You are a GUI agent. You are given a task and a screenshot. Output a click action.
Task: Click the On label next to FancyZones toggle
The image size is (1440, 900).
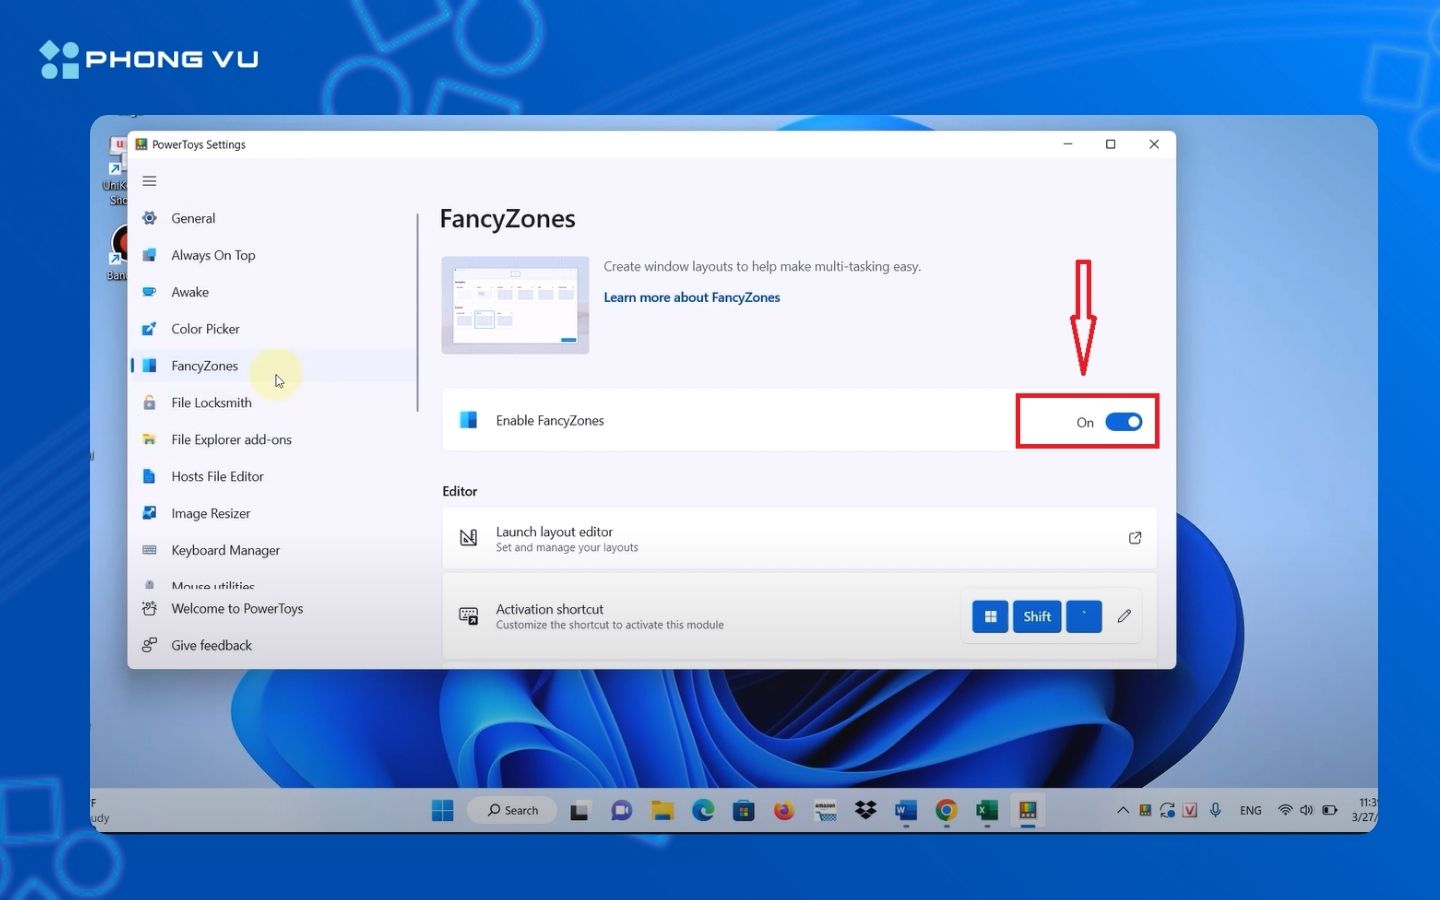click(1085, 422)
